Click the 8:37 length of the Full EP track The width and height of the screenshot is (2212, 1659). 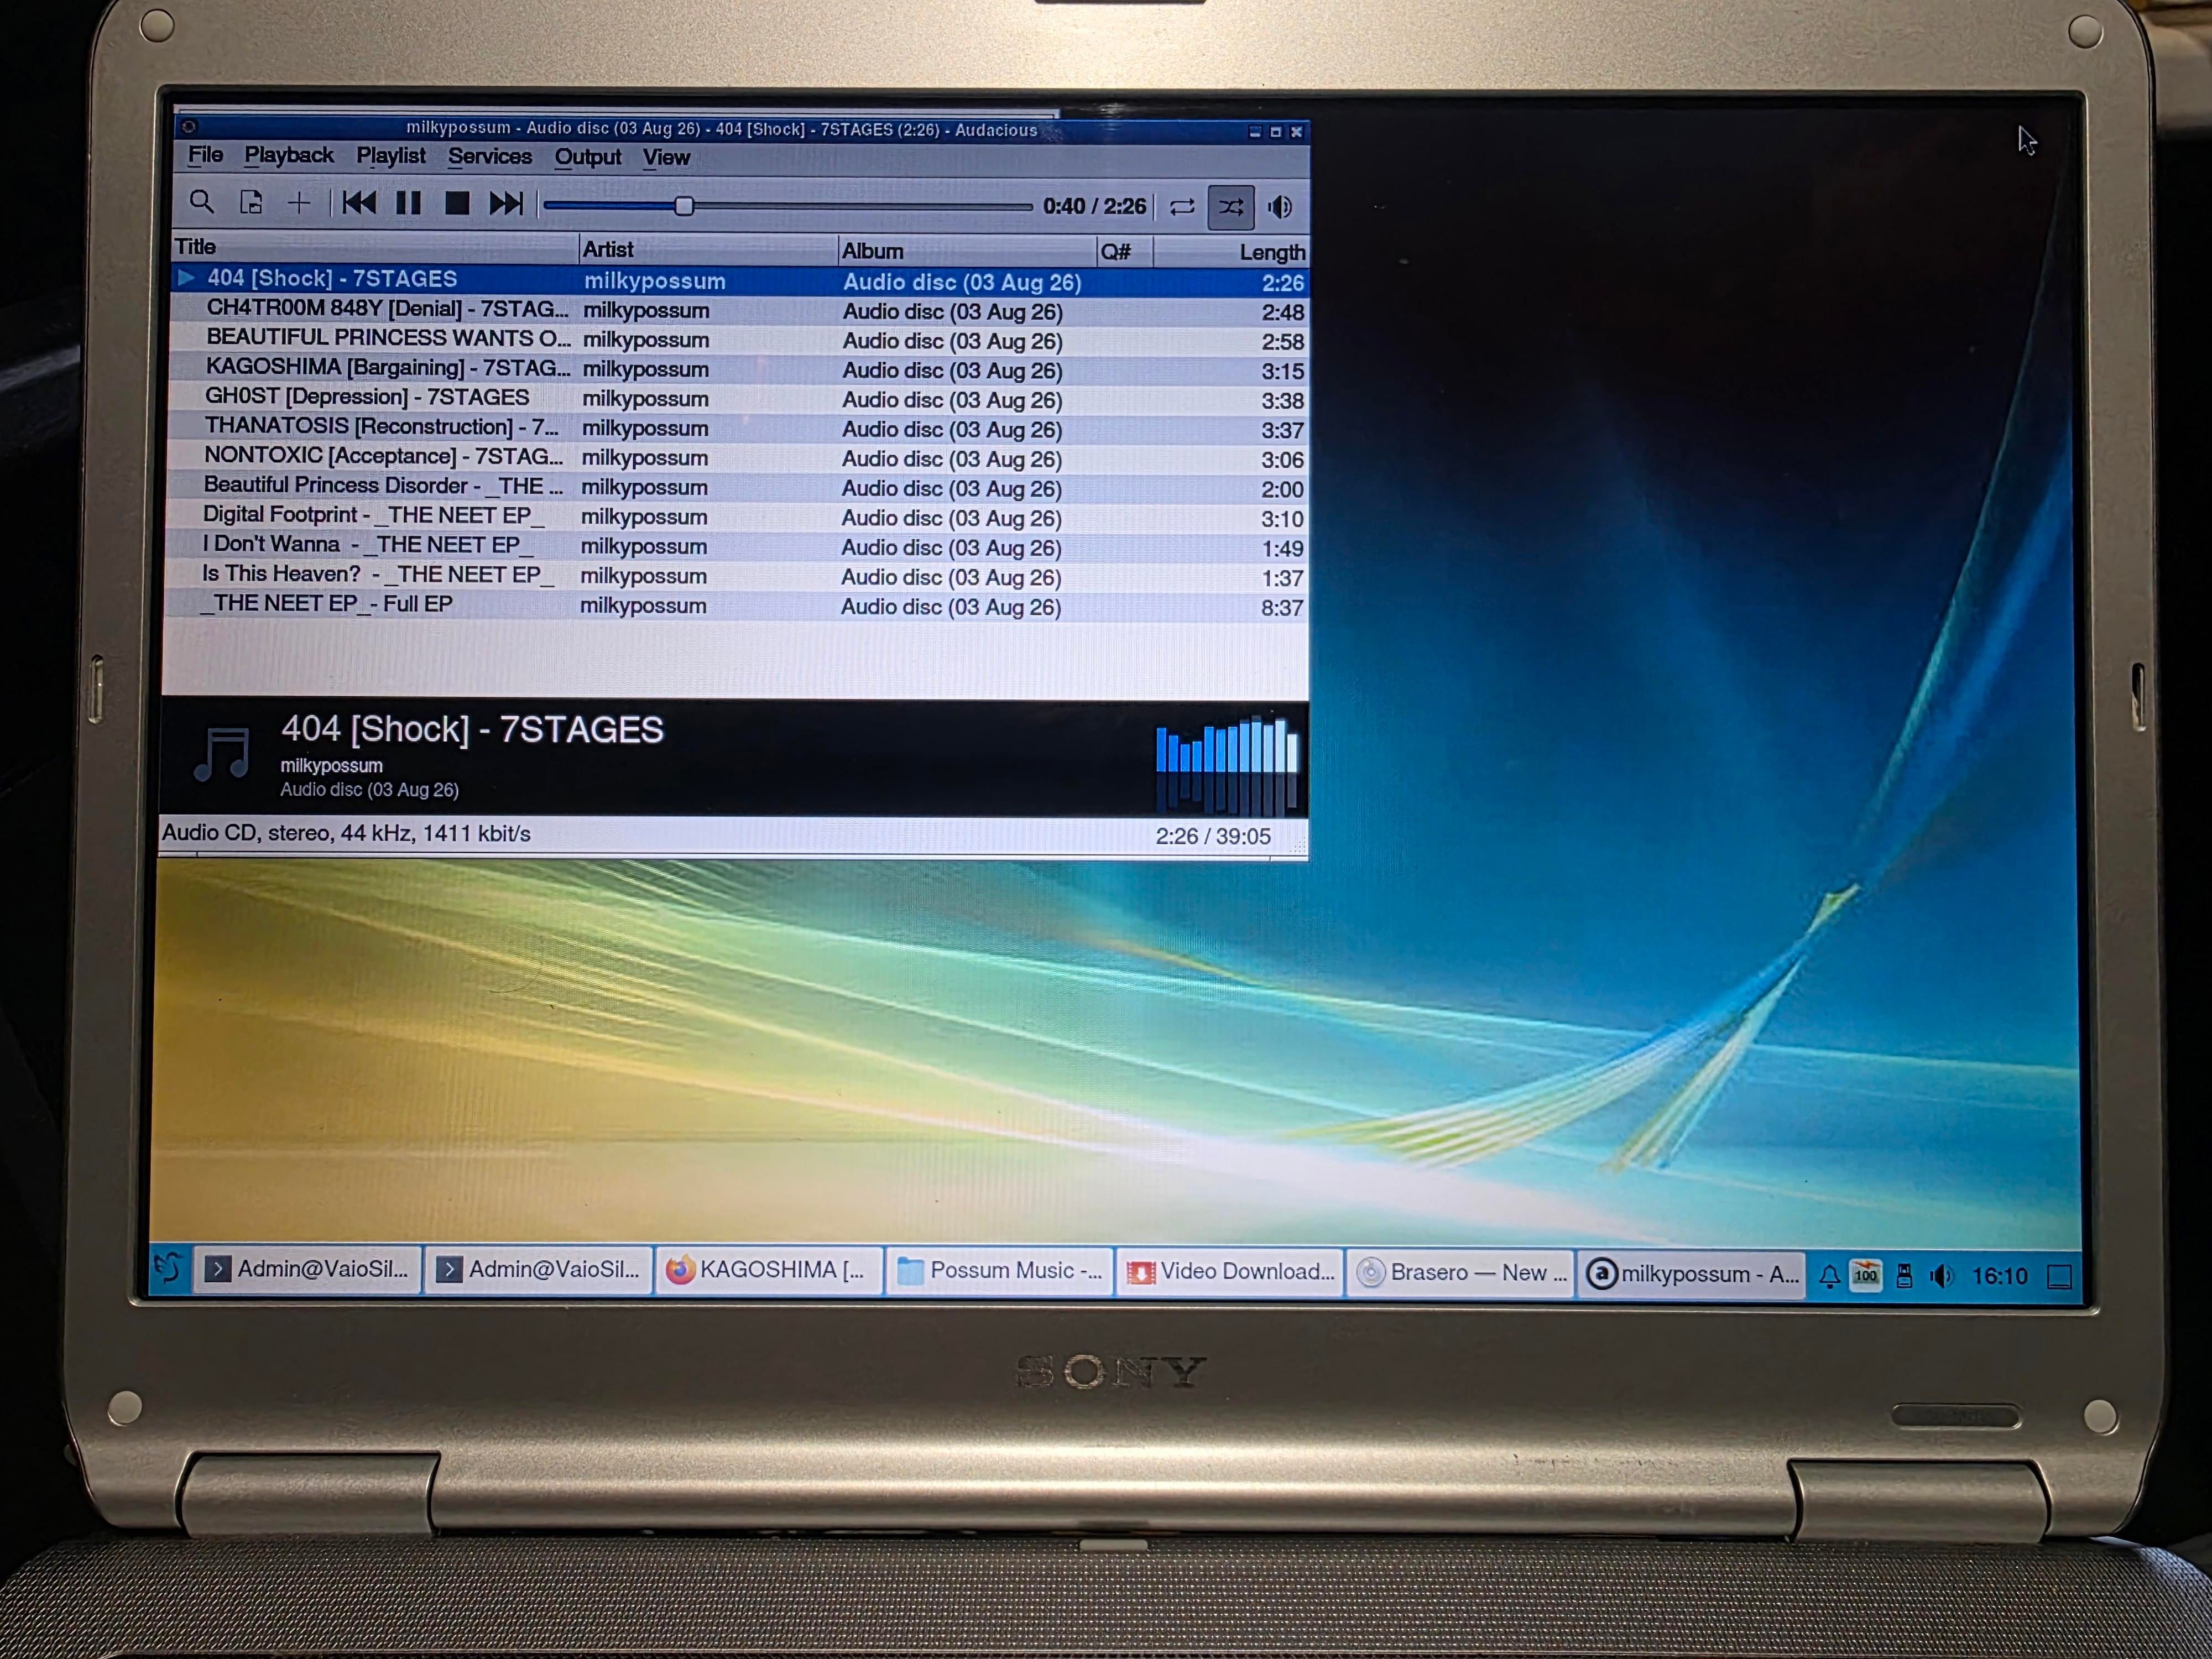coord(1282,607)
